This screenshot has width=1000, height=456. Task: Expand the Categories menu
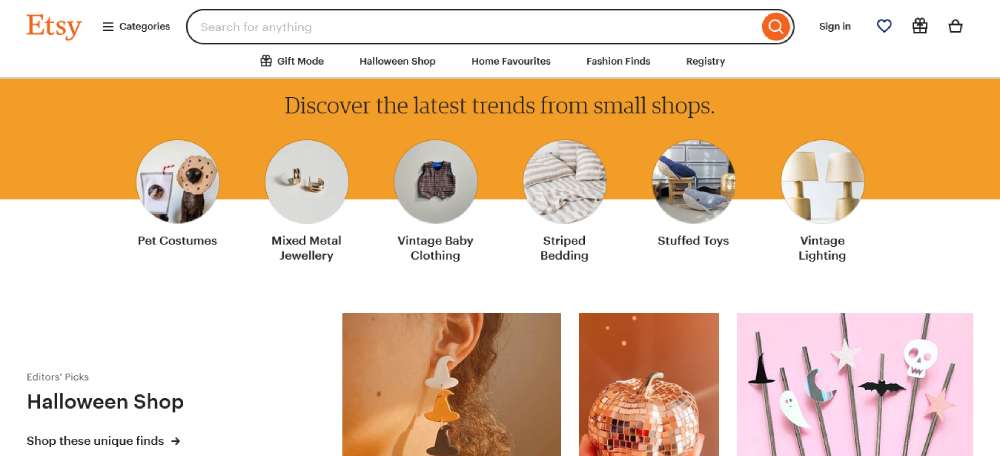(x=136, y=27)
